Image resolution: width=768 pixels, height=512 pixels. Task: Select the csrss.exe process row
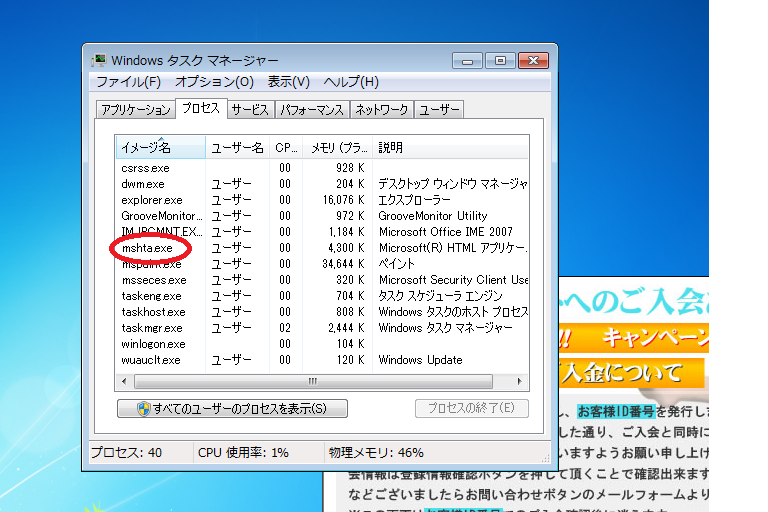(322, 168)
